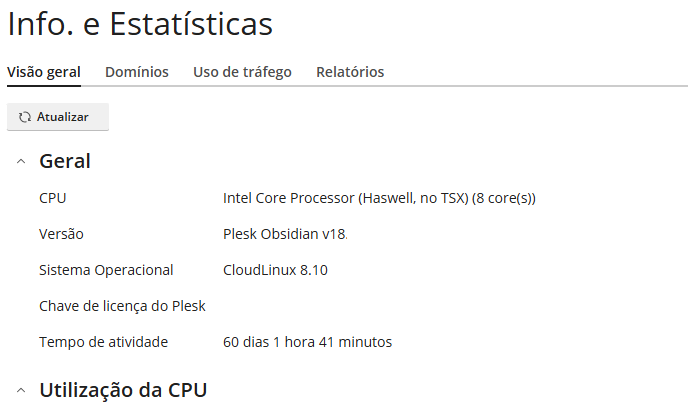Screen dimensions: 688x419
Task: Click the refresh icon beside Atualizar
Action: click(x=25, y=117)
